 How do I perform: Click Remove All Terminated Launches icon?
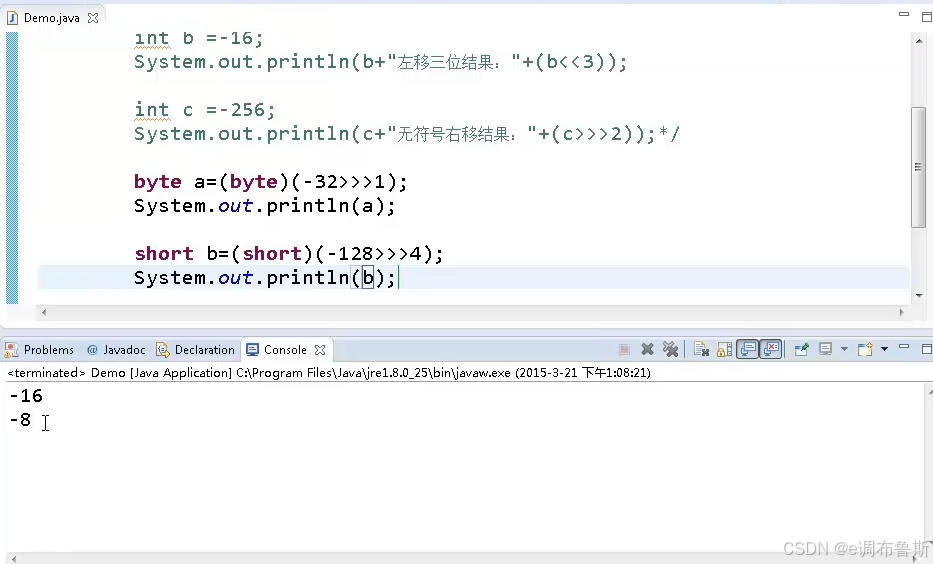point(671,350)
